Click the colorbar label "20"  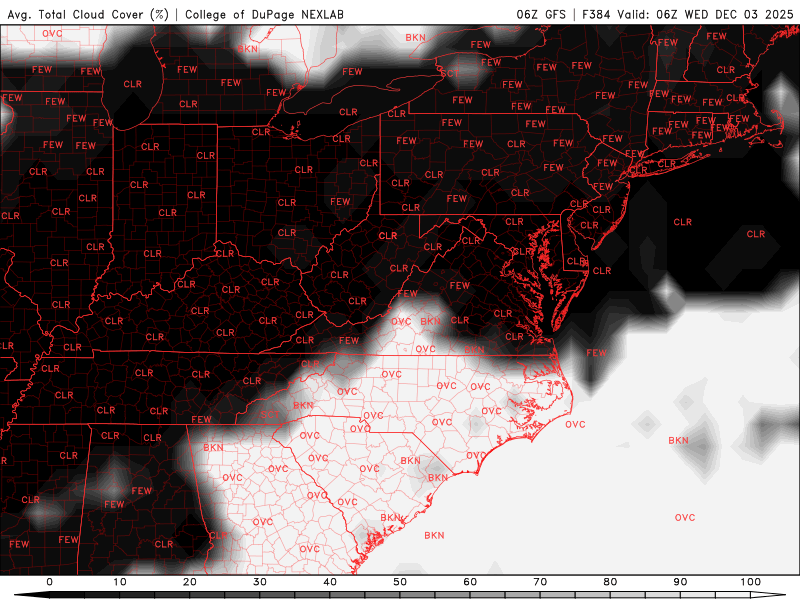pos(190,582)
